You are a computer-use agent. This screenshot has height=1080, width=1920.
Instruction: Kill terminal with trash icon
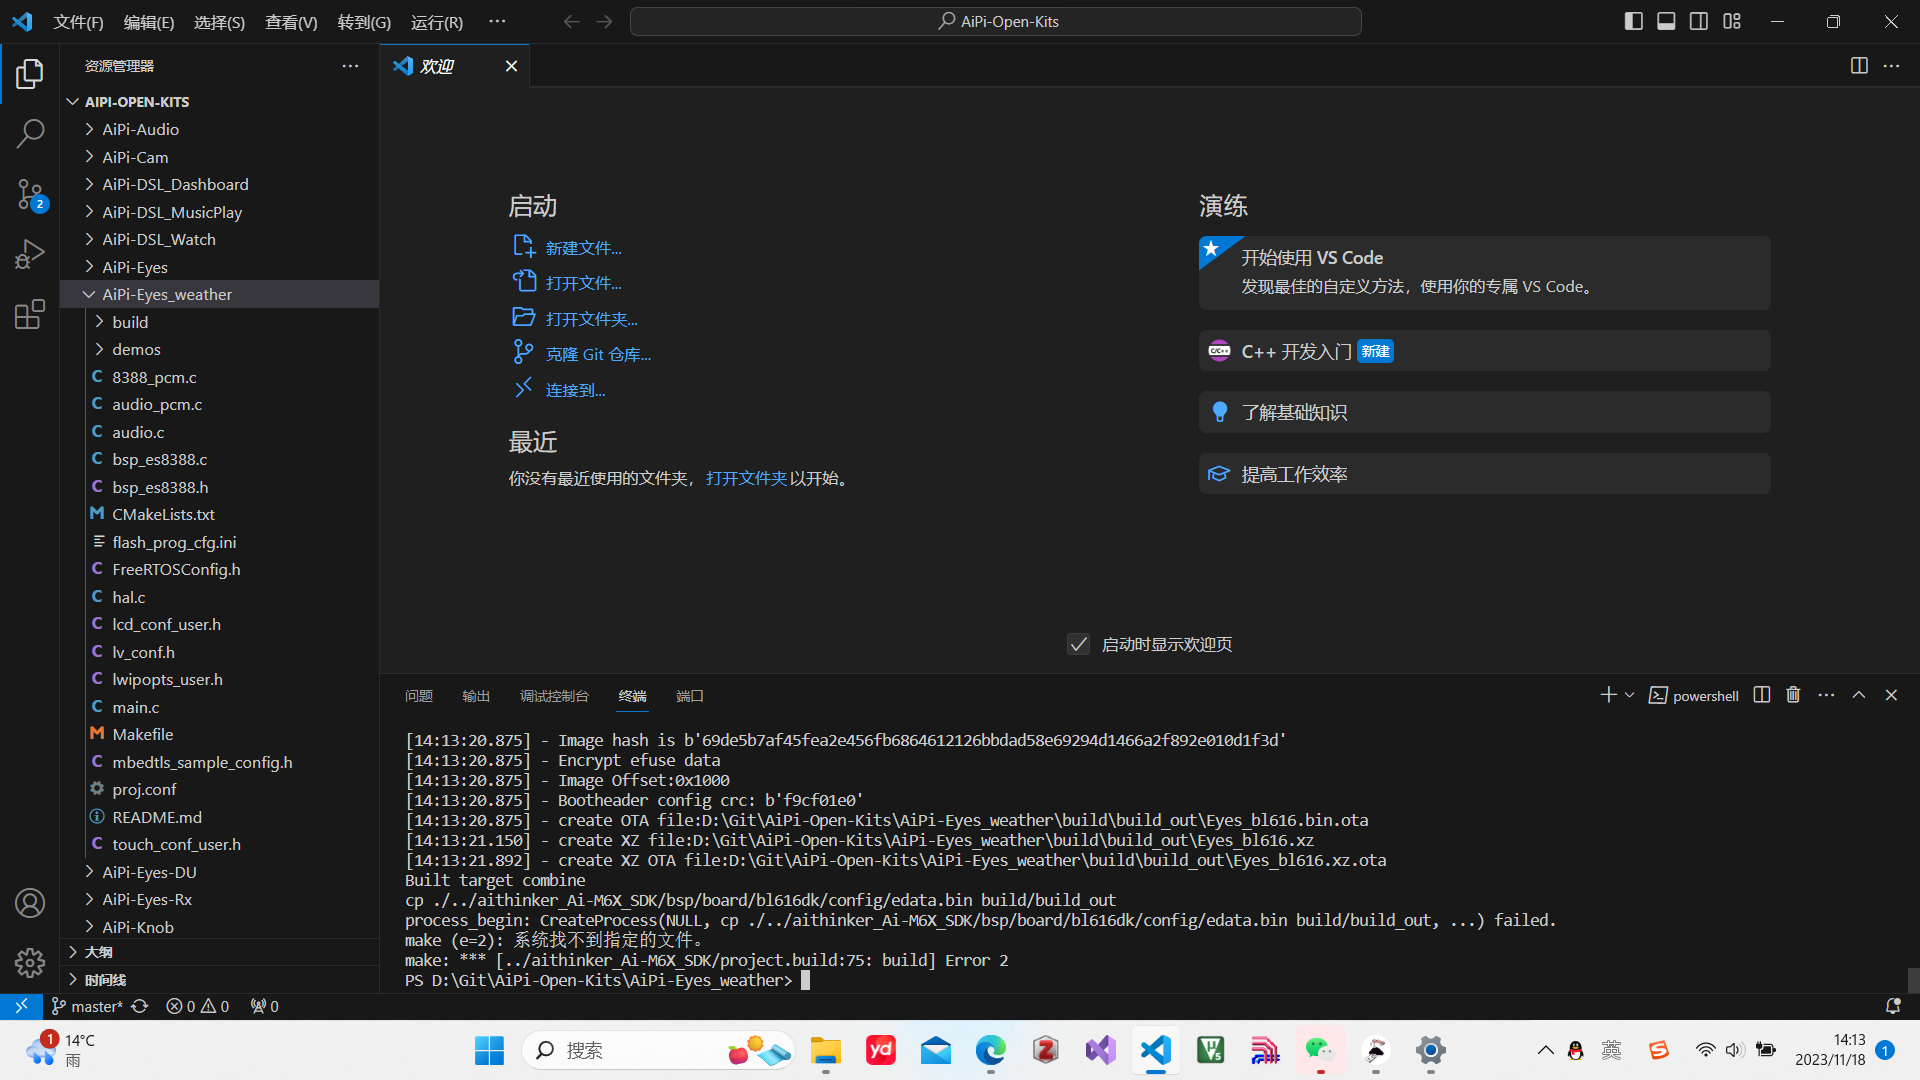click(1793, 695)
